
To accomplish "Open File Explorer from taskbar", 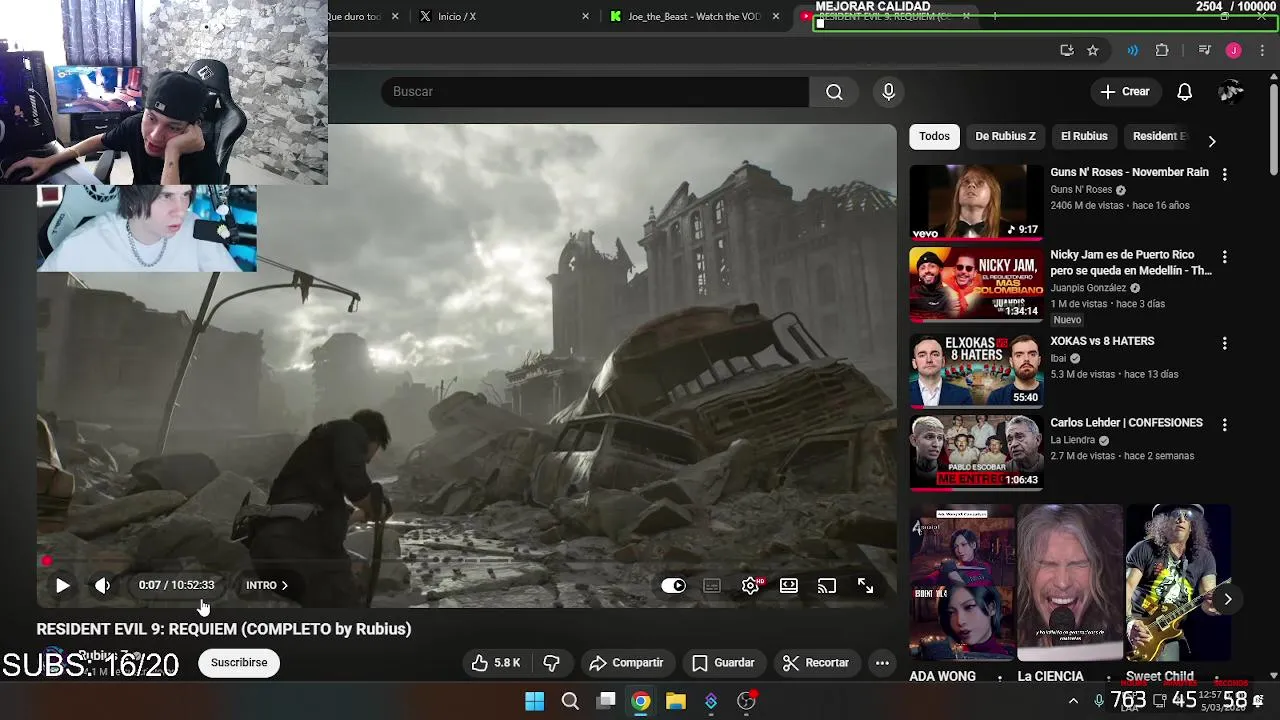I will [676, 701].
